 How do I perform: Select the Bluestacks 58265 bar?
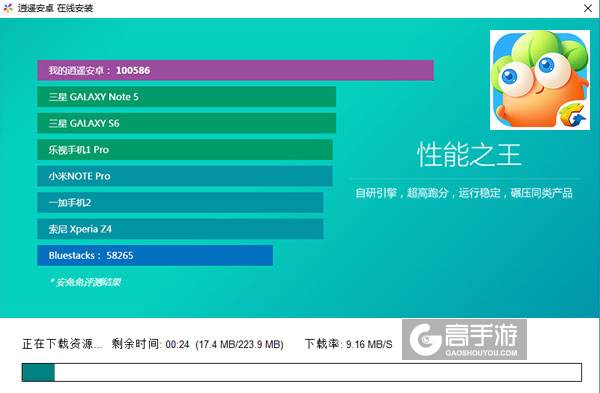point(155,255)
